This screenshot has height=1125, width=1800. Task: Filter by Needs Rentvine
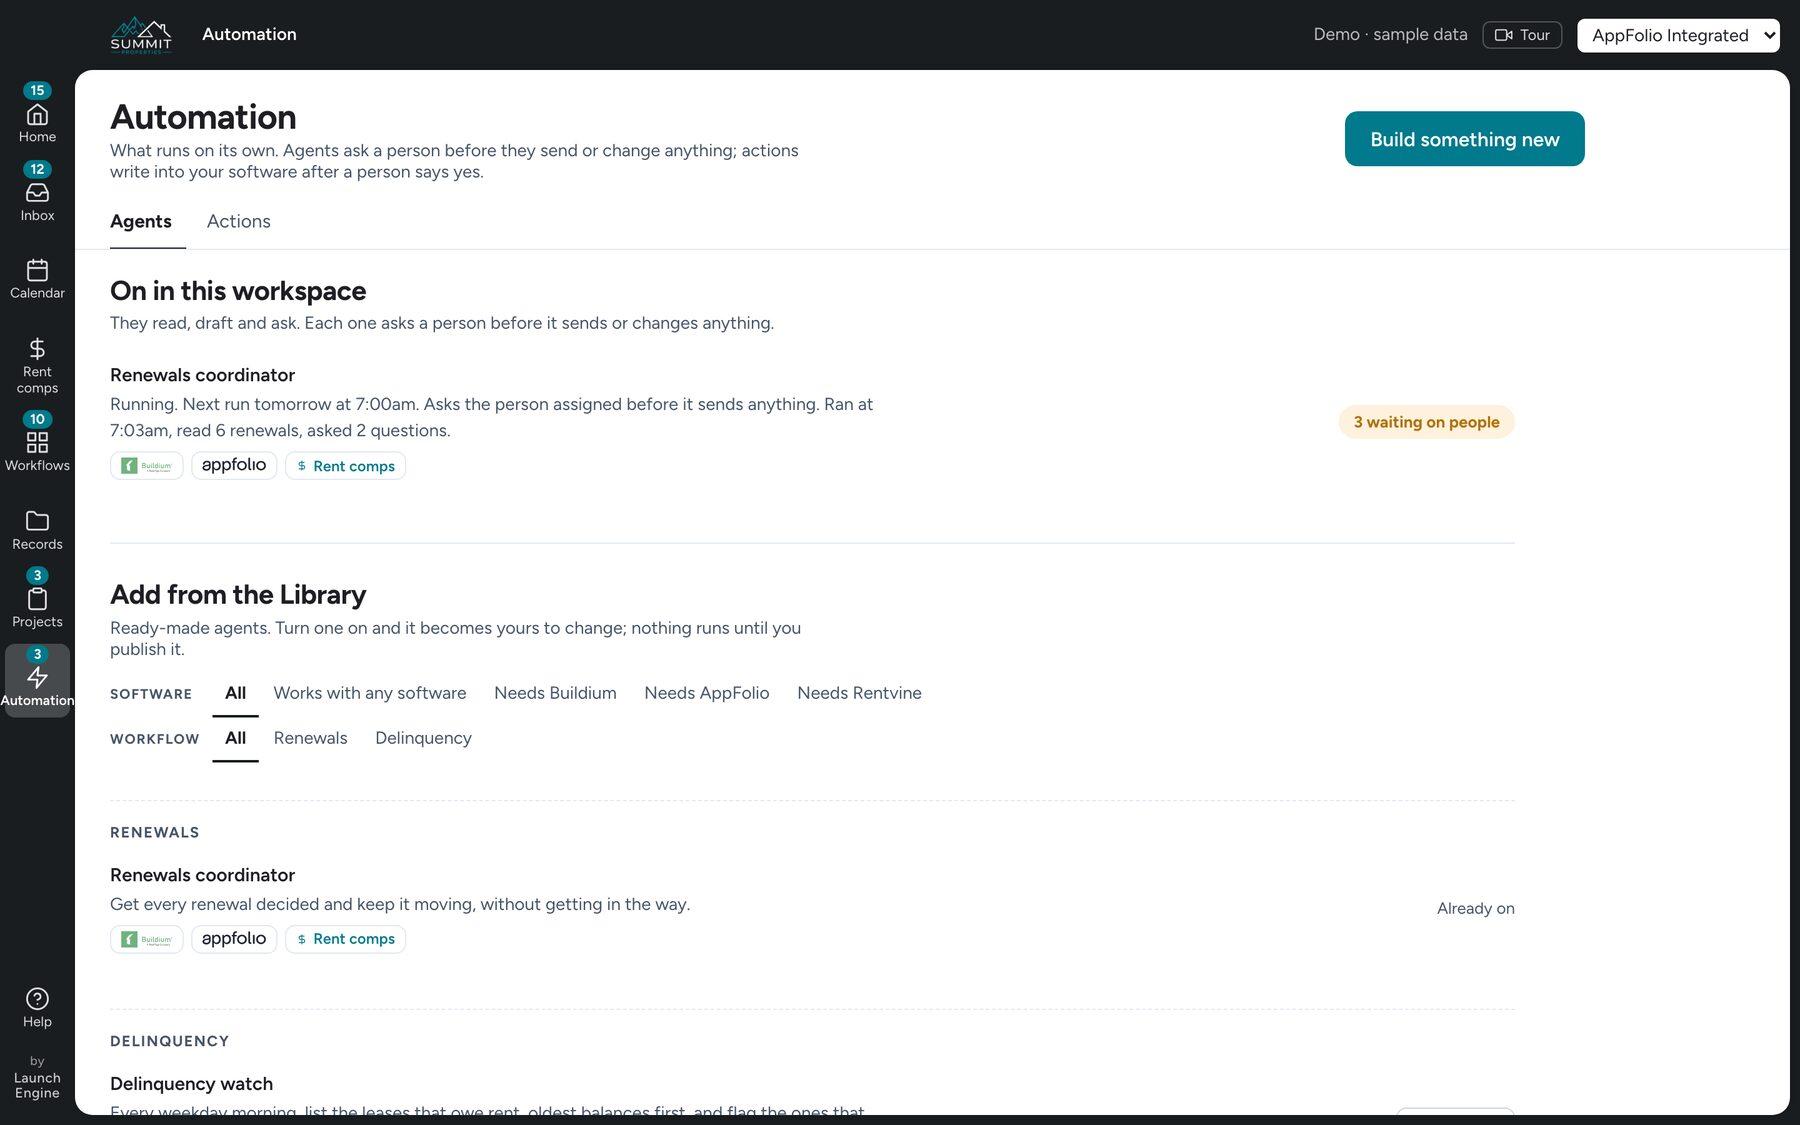[x=859, y=693]
